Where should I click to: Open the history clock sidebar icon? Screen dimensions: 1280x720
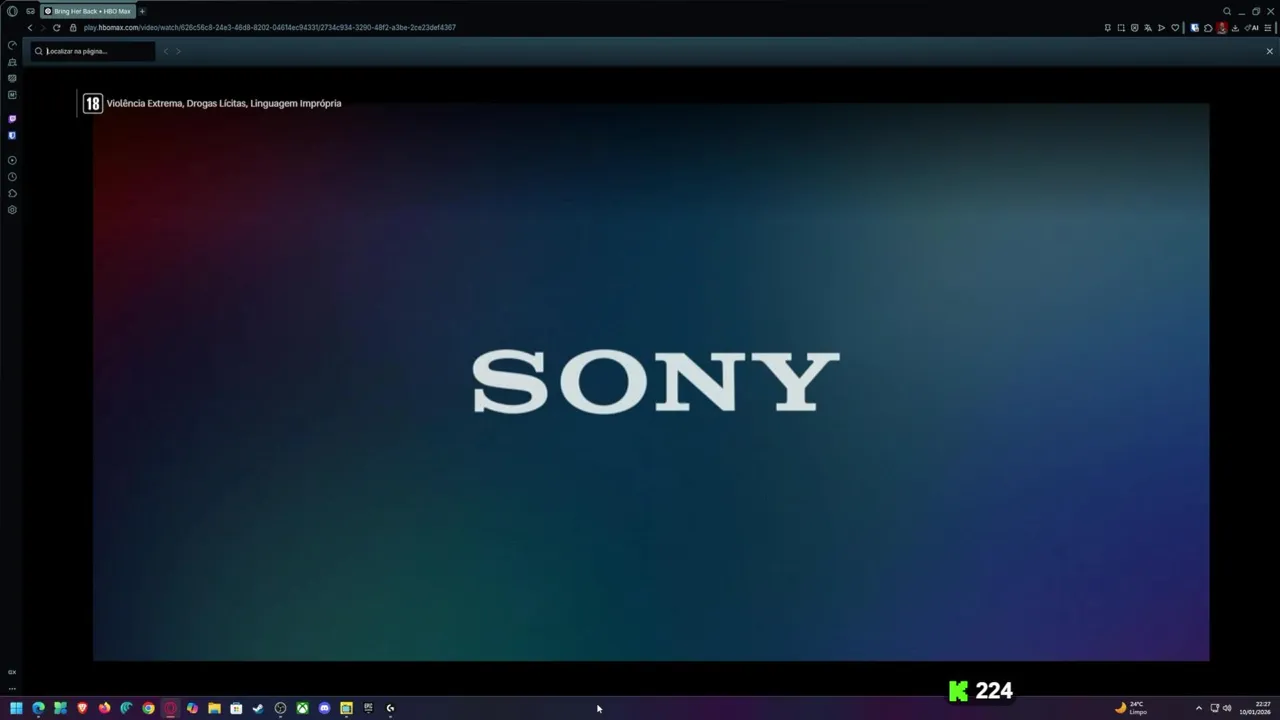pyautogui.click(x=12, y=177)
